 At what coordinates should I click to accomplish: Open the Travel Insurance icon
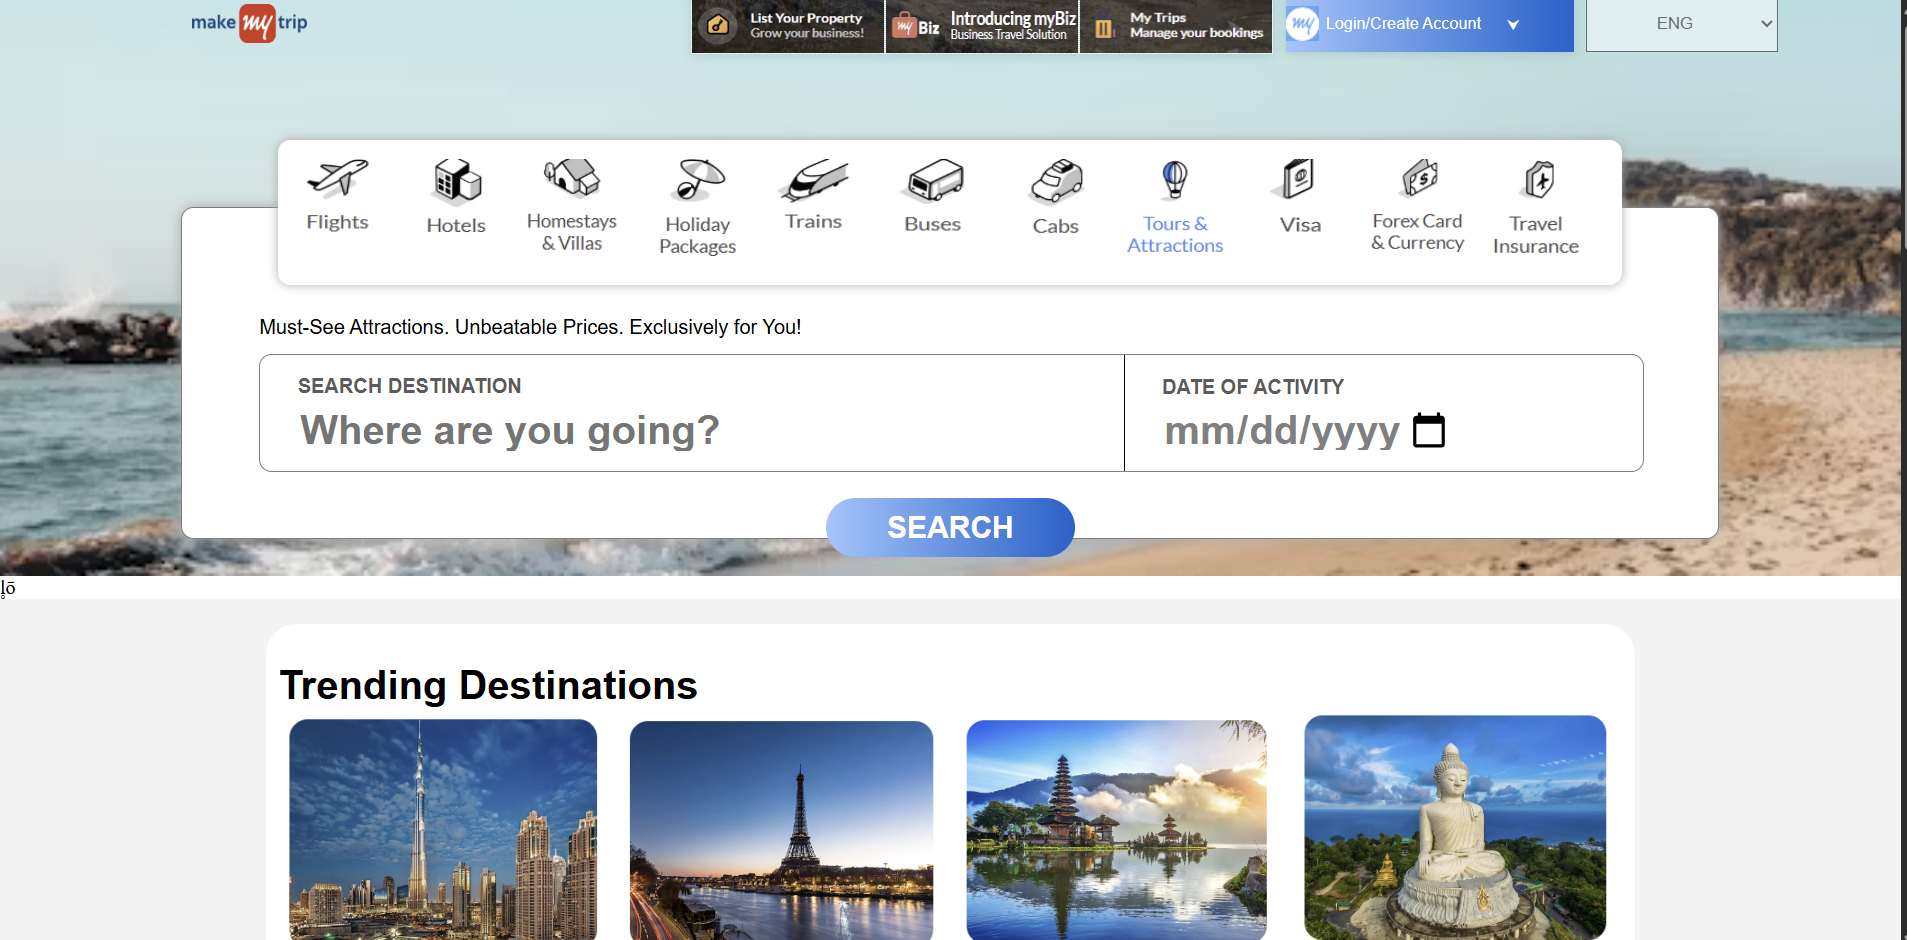click(1538, 181)
